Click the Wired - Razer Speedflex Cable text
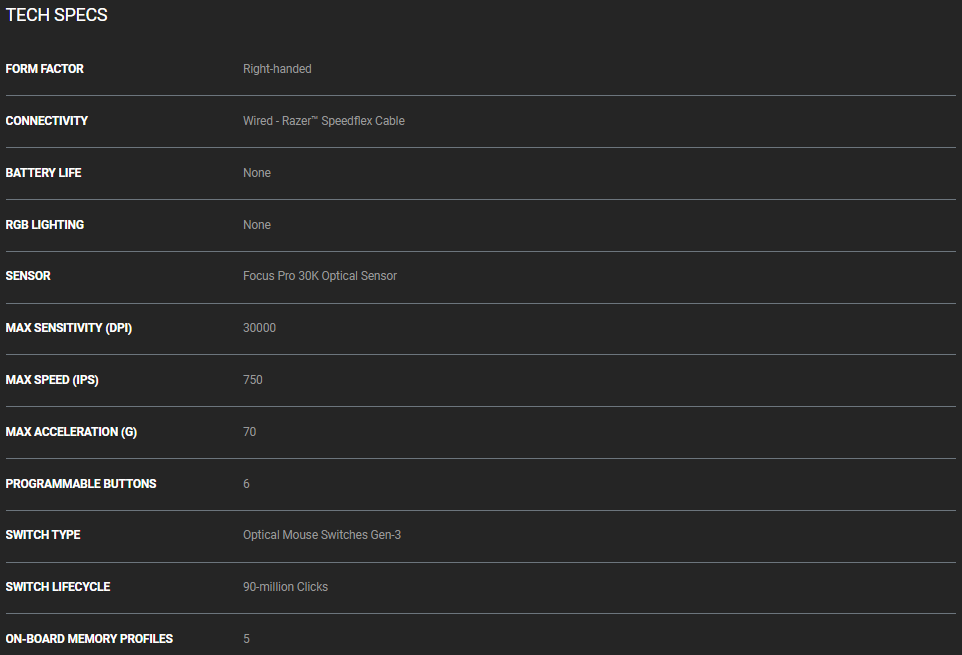This screenshot has width=962, height=655. tap(323, 121)
